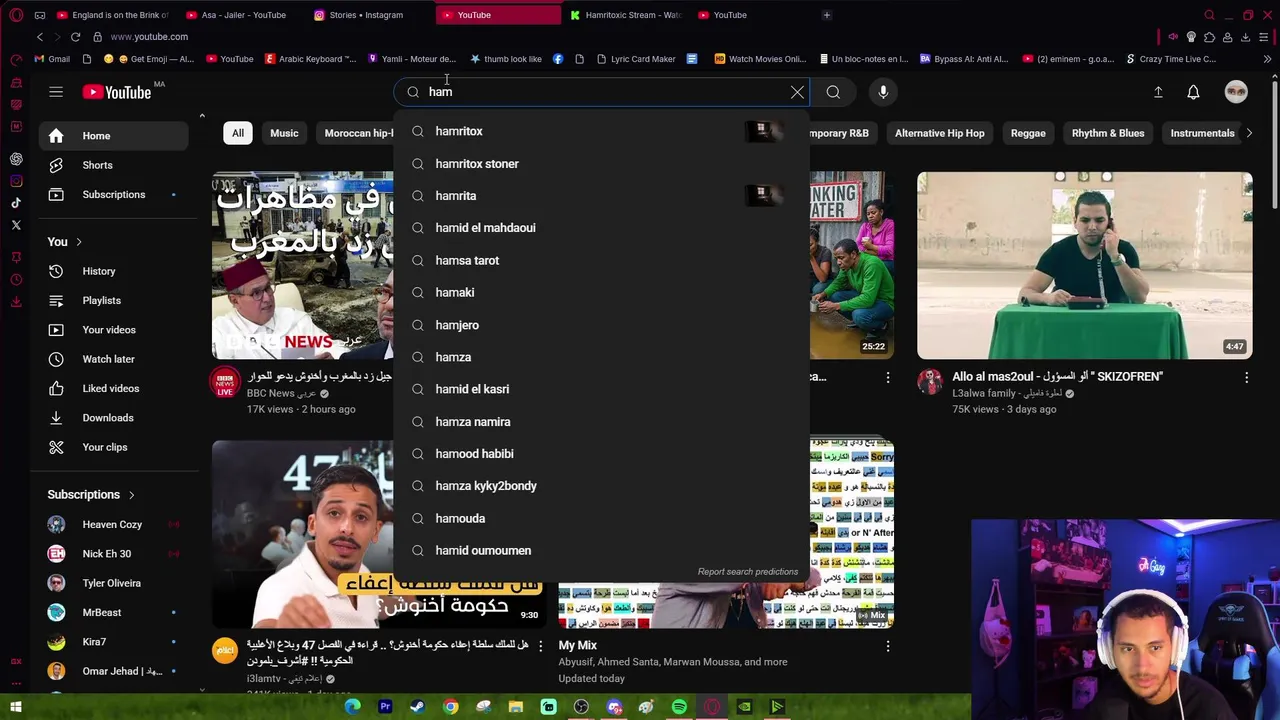This screenshot has width=1280, height=720.
Task: Go back in the browser
Action: click(x=40, y=37)
